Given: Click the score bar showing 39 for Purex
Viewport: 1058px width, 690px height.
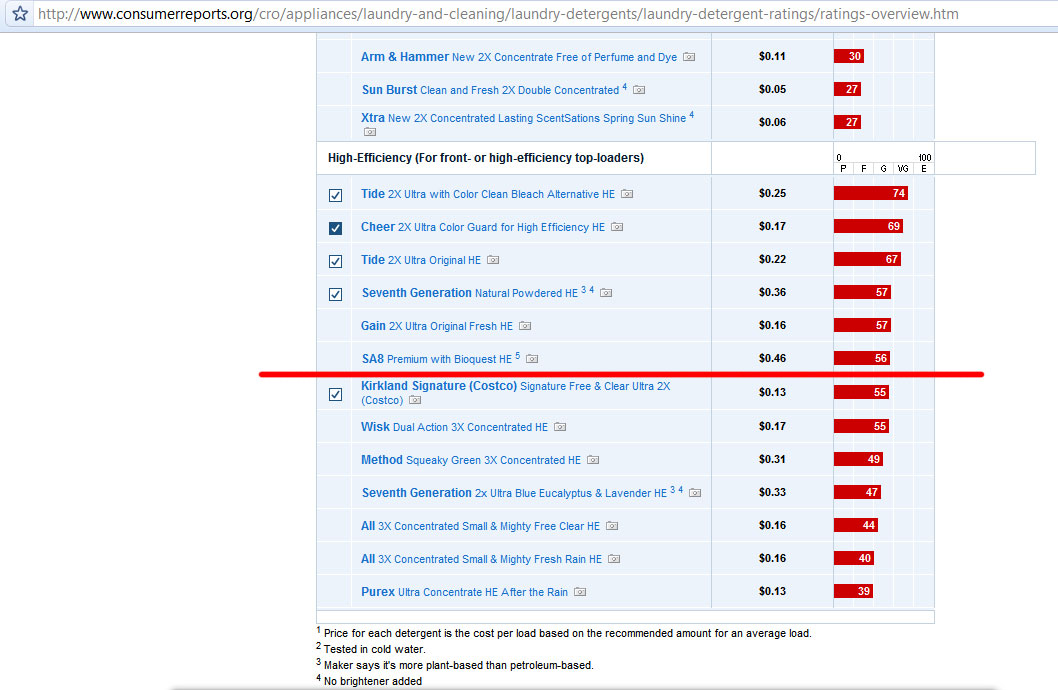Looking at the screenshot, I should click(854, 592).
